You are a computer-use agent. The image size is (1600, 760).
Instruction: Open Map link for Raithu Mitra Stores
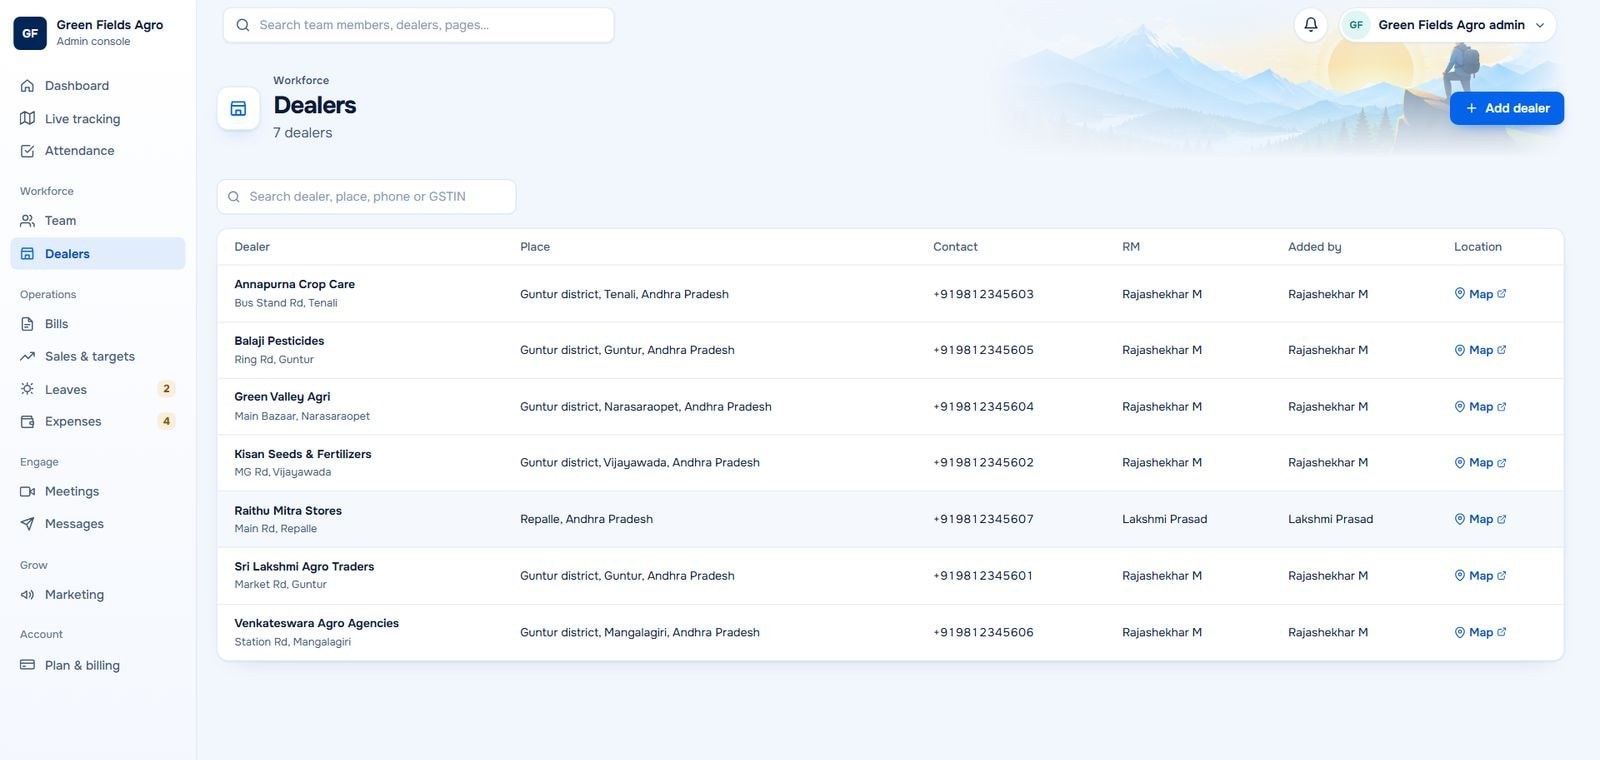point(1480,519)
